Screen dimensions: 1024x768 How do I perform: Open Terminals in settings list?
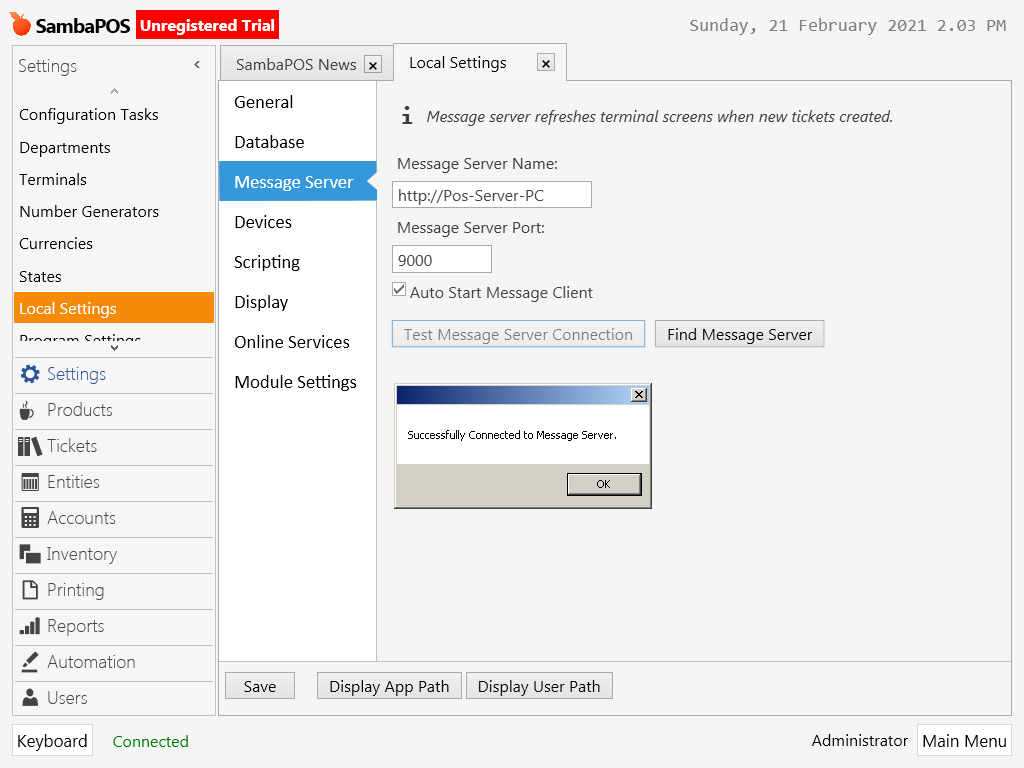click(114, 180)
